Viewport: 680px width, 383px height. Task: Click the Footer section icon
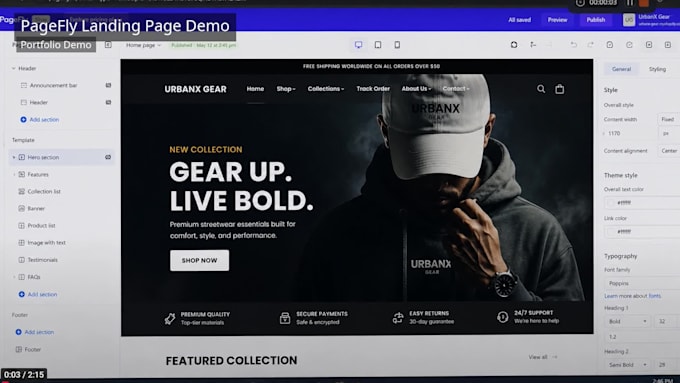click(x=19, y=349)
